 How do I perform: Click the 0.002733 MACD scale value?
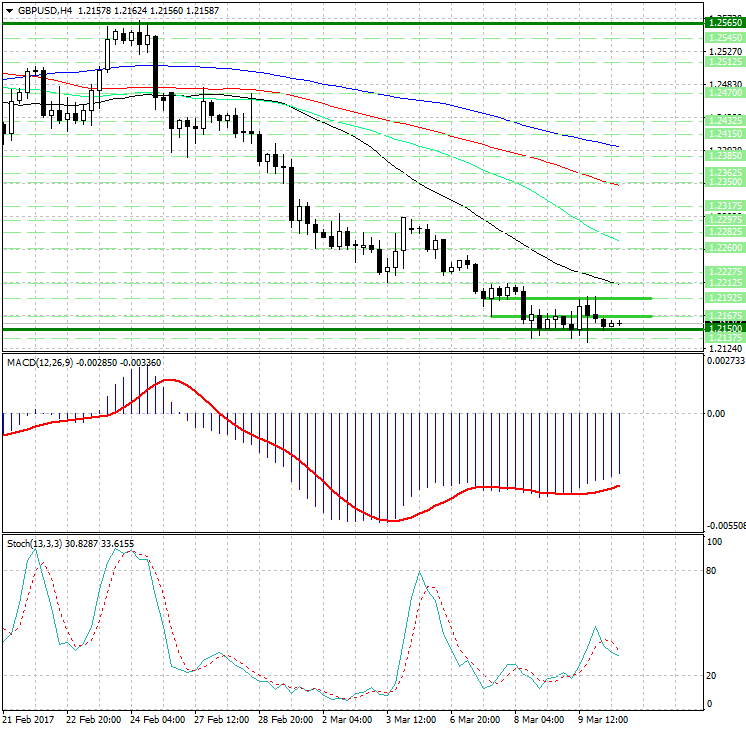(726, 361)
